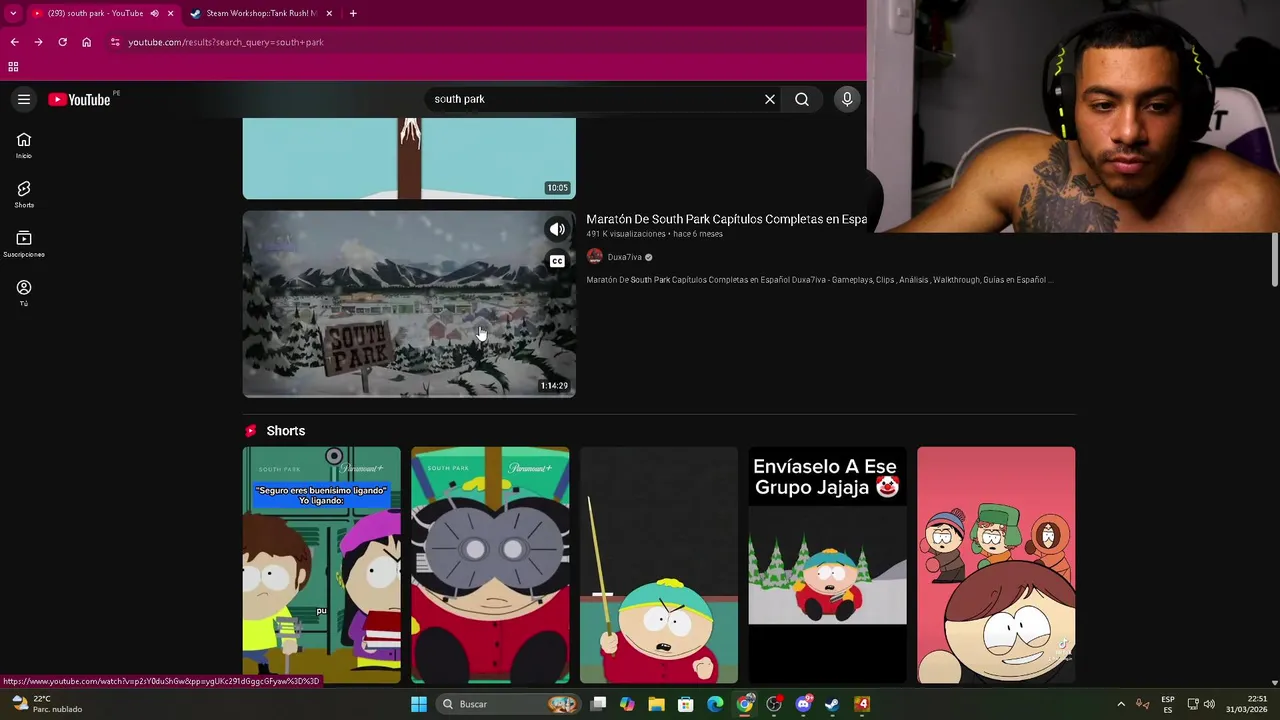Open the ESP language selector
Screen dimensions: 1280x720
tap(1168, 704)
